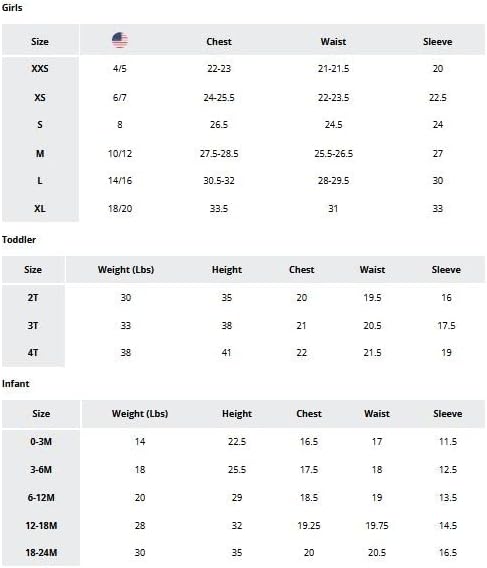Click the Toddler section heading
Screen dimensions: 487x568
click(19, 239)
